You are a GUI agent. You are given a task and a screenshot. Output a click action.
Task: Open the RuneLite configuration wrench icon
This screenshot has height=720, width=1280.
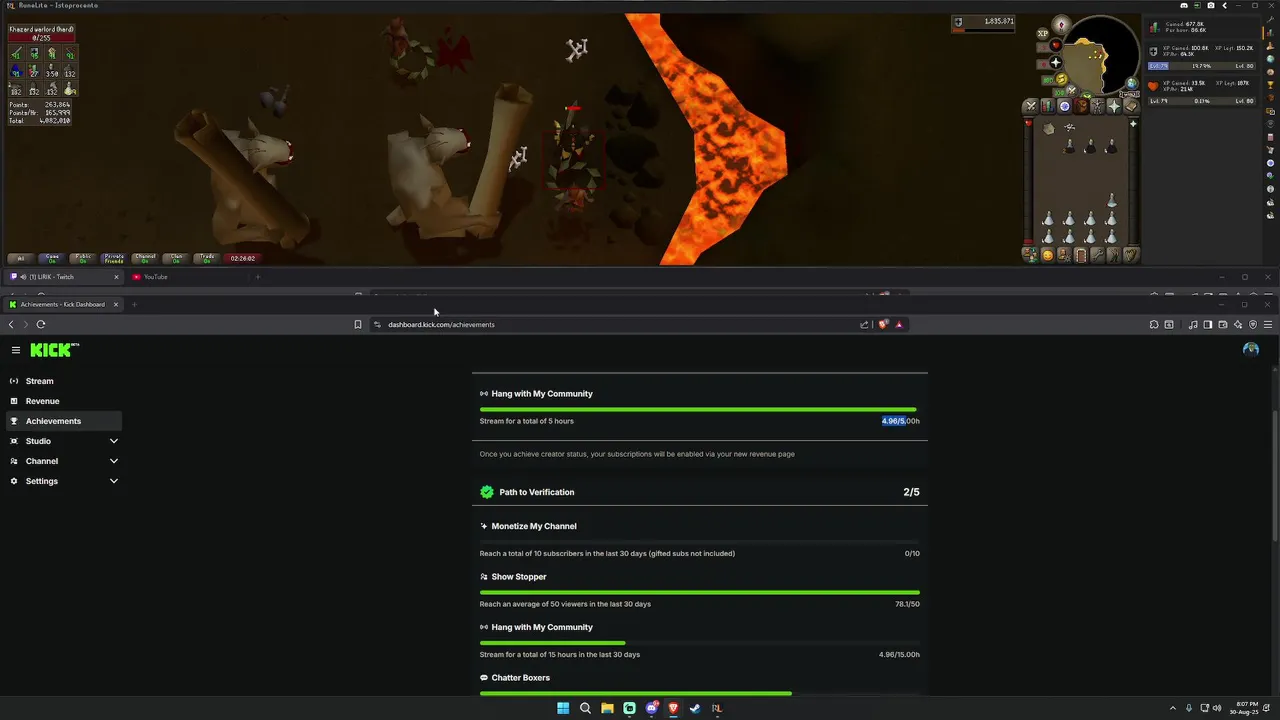coord(1271,20)
